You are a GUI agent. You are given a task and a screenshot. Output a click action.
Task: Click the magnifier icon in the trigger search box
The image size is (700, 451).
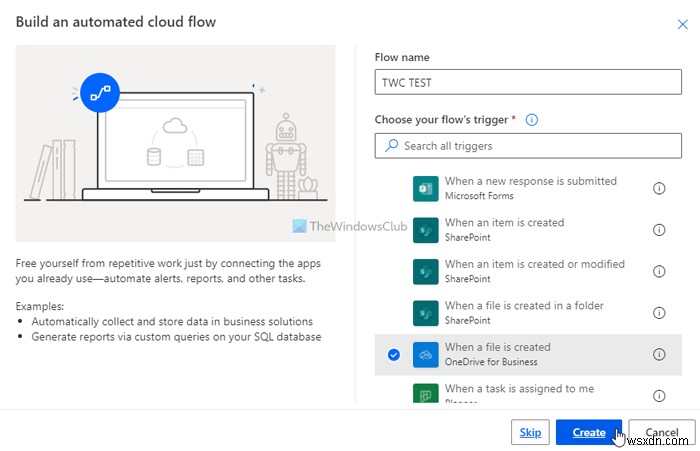click(x=391, y=146)
